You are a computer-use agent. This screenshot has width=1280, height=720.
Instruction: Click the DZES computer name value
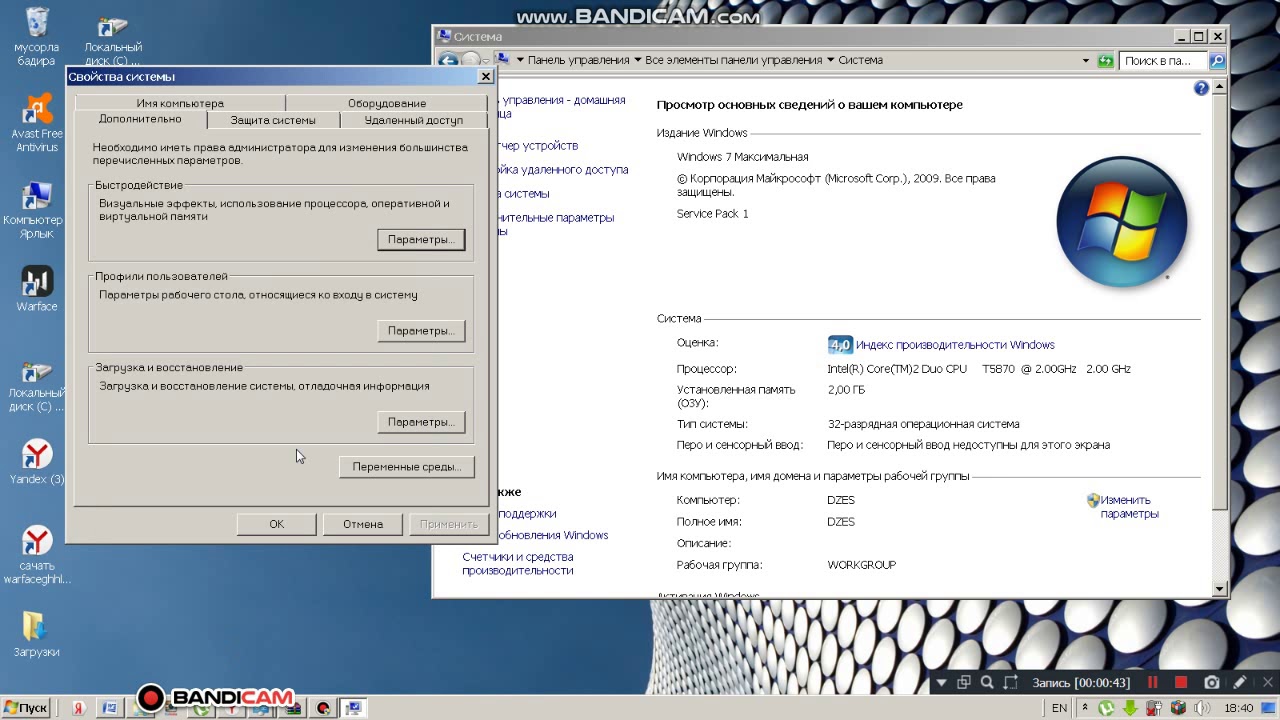(841, 500)
